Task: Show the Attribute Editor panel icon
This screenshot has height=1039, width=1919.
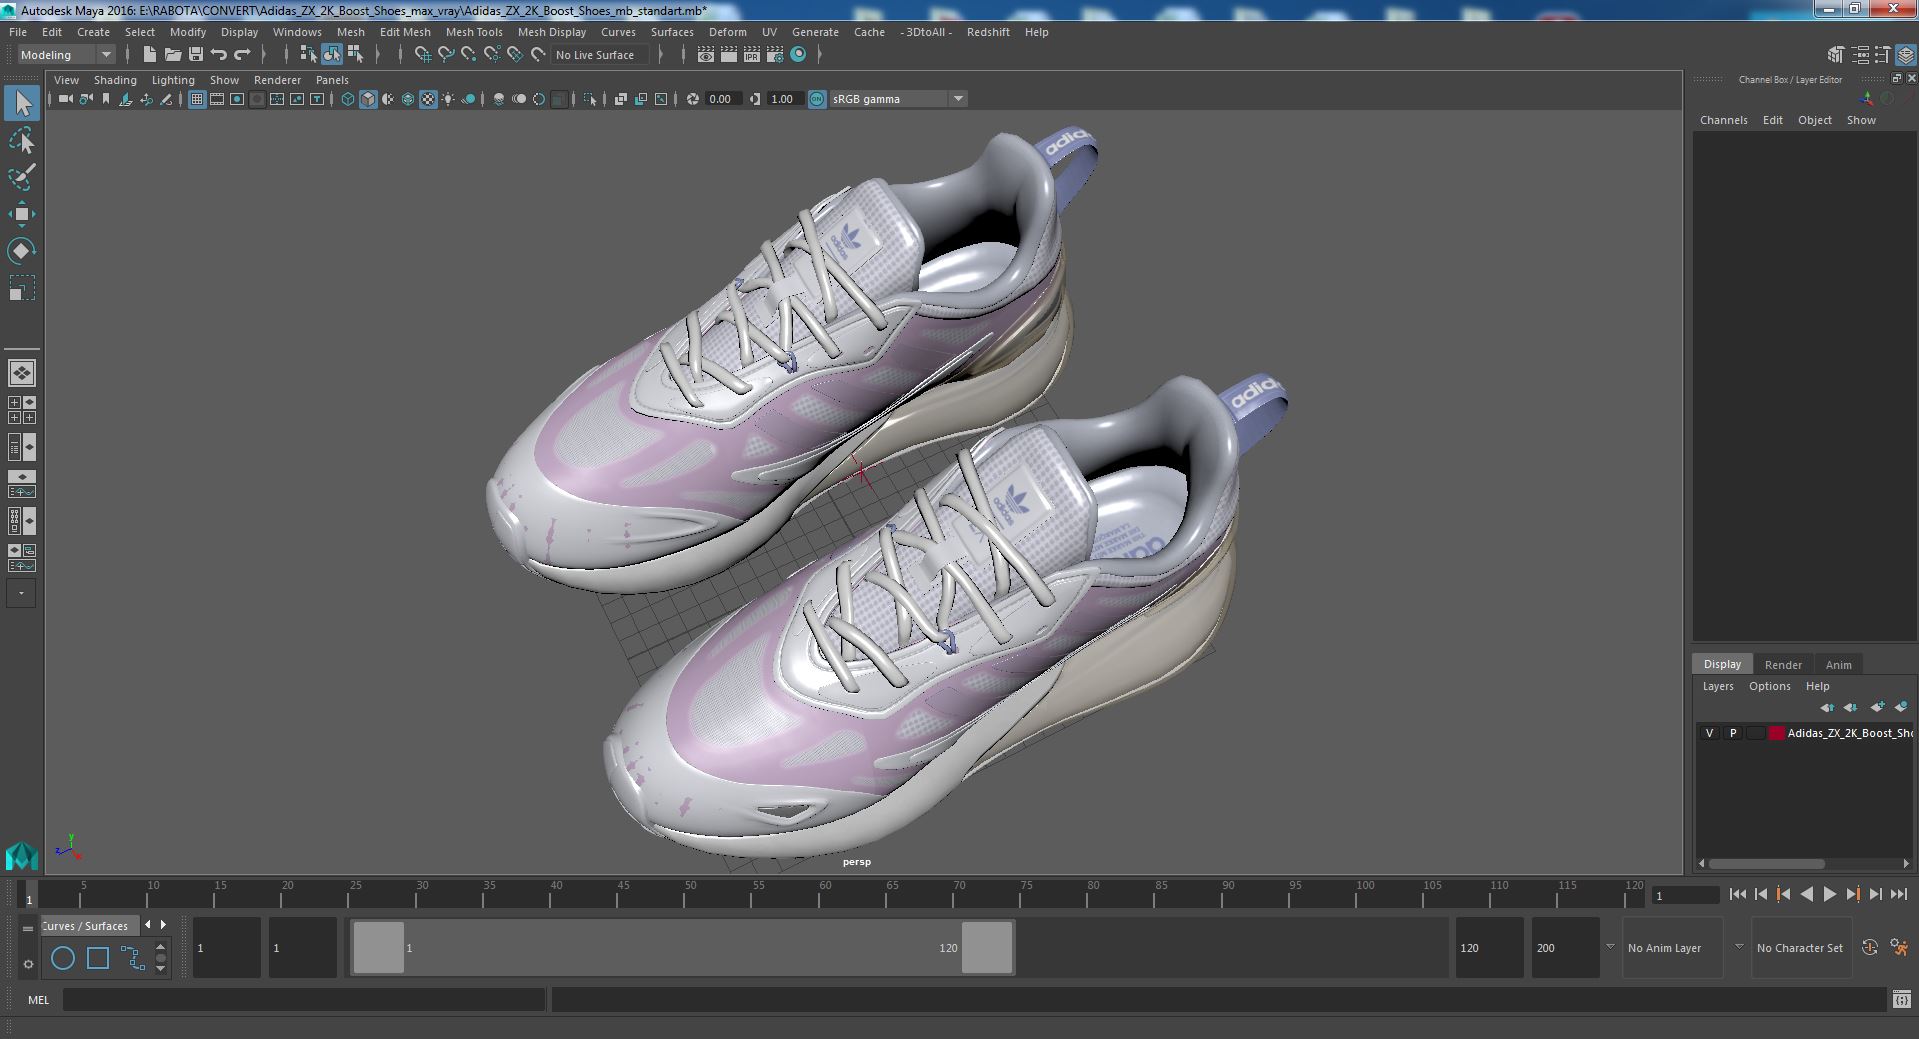Action: [1860, 55]
